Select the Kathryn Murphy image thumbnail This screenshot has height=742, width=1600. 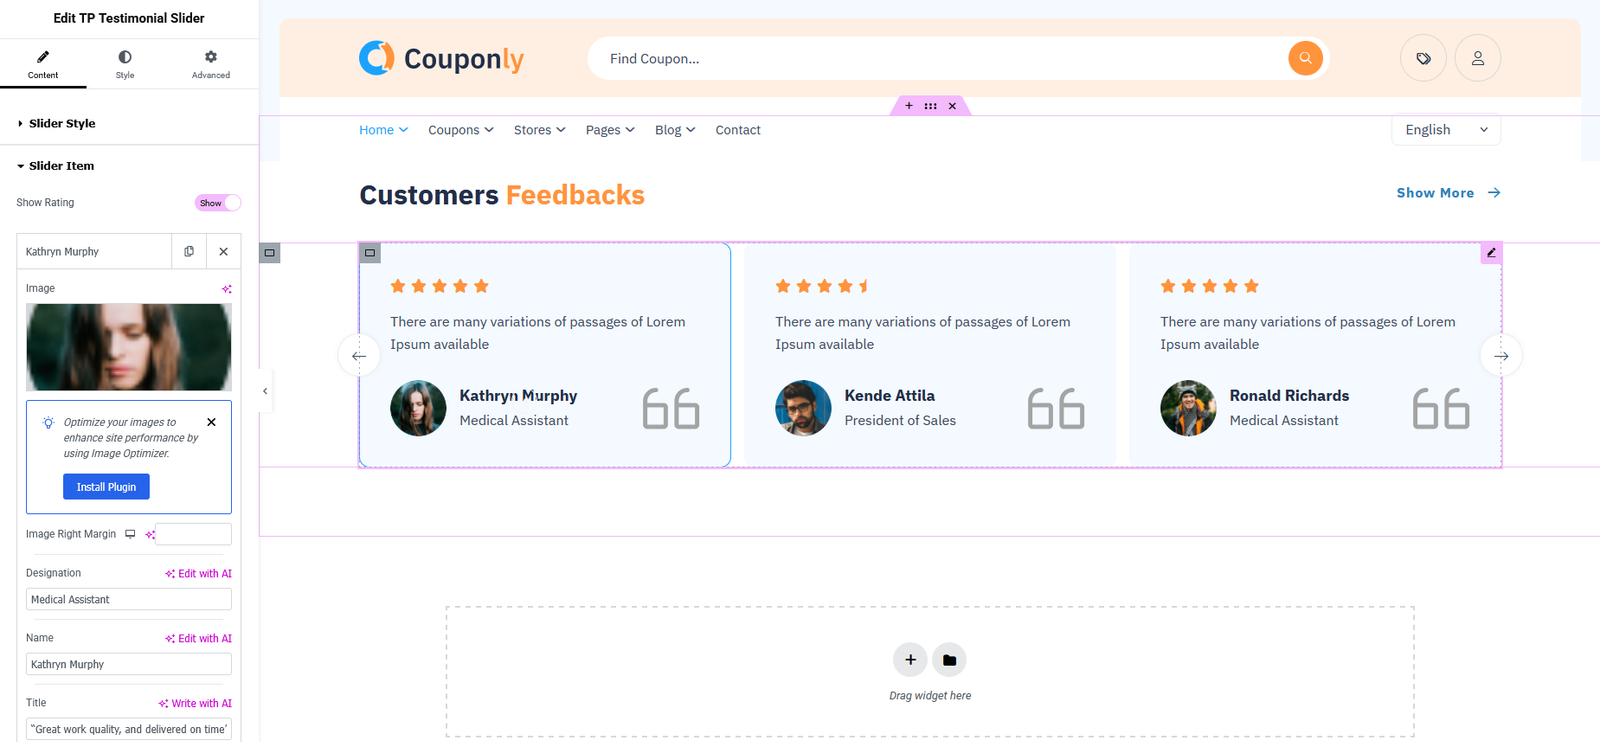click(x=128, y=347)
